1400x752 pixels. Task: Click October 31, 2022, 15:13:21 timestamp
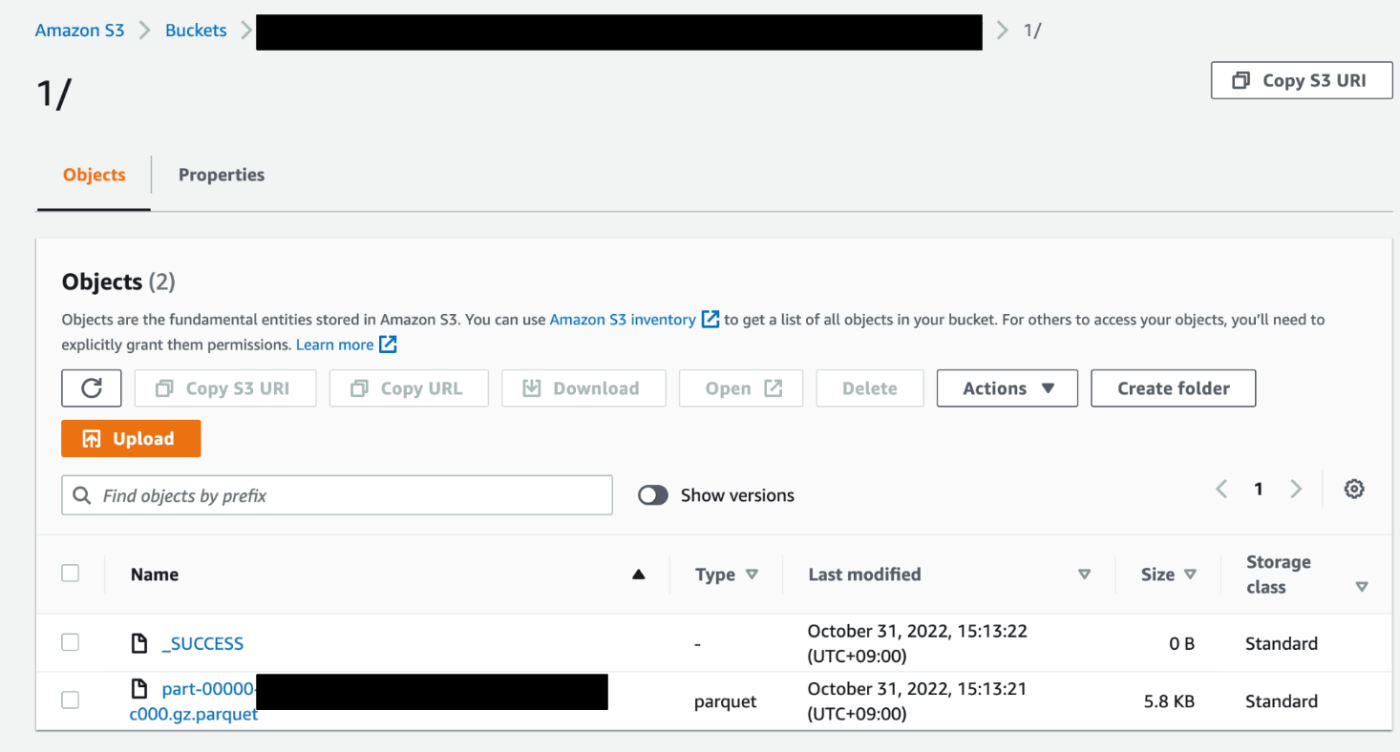tap(917, 701)
